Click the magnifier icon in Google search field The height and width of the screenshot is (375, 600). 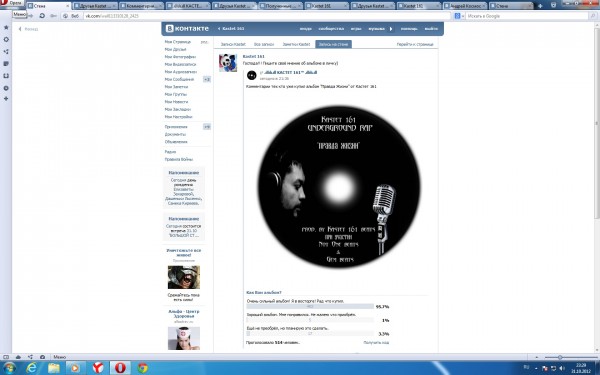[x=593, y=16]
